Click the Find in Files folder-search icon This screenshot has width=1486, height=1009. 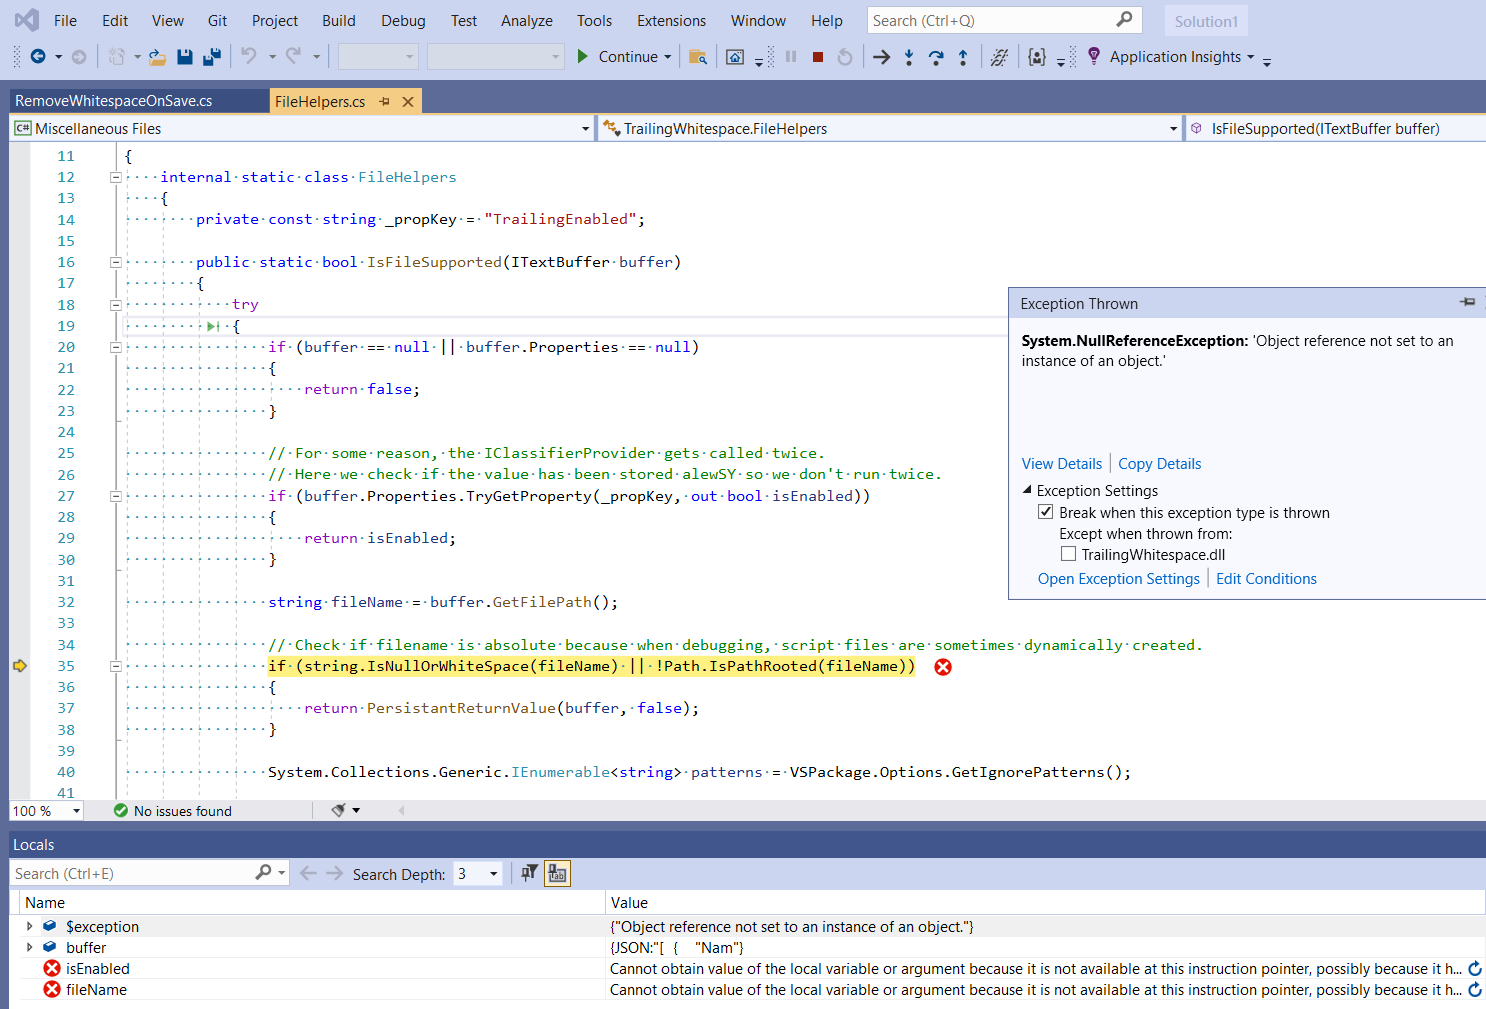pos(698,57)
